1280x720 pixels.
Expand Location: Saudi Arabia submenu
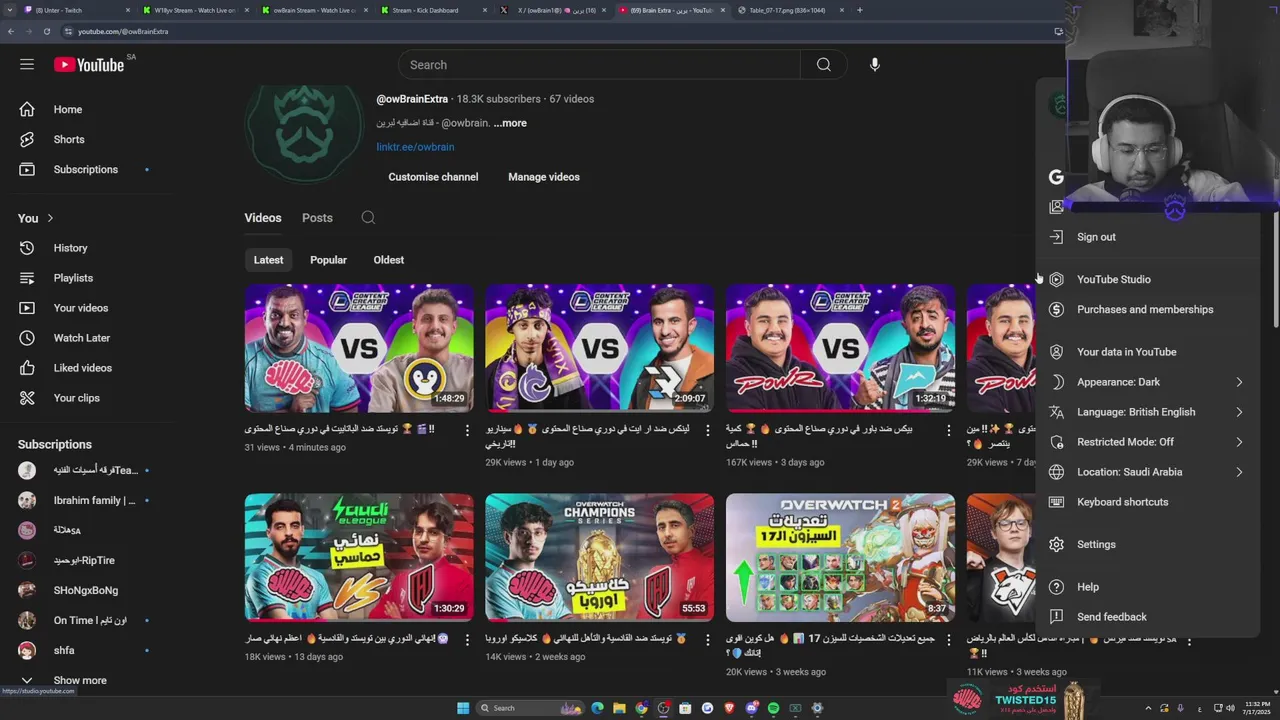1239,472
